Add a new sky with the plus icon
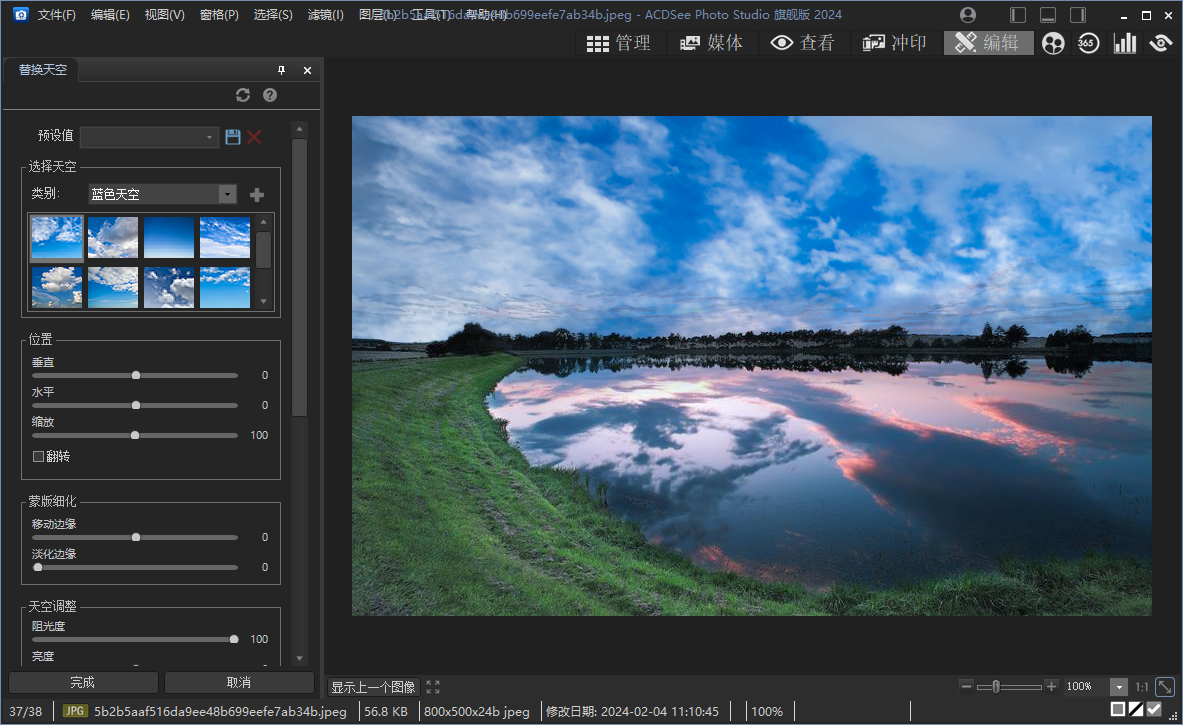Screen dimensions: 1183x725 tap(257, 194)
